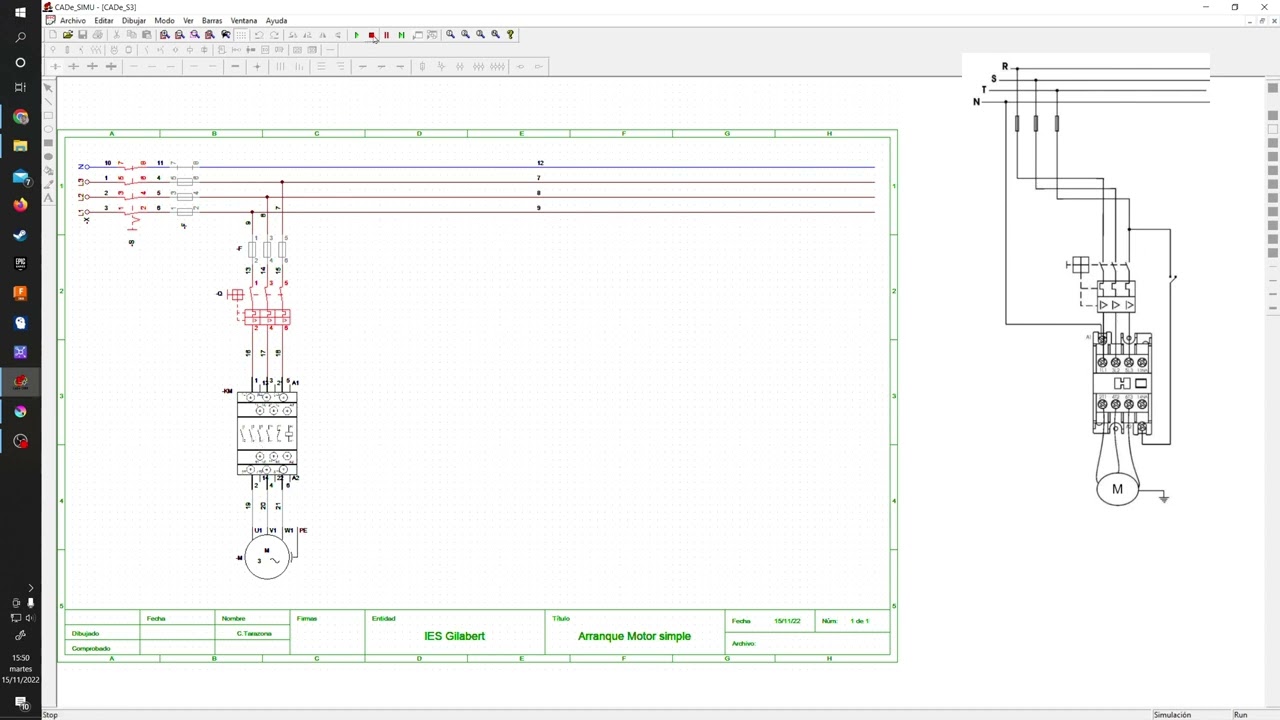Image resolution: width=1280 pixels, height=720 pixels.
Task: Click the -F fuse group in schematic
Action: pyautogui.click(x=267, y=249)
